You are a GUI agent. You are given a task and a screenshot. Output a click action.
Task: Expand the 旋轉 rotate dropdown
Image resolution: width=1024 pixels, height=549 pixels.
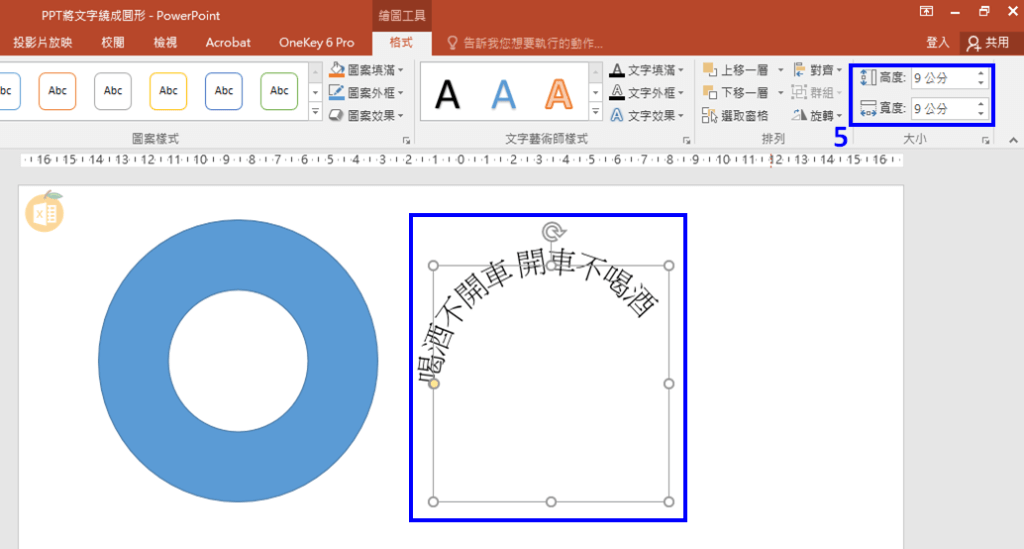click(817, 115)
